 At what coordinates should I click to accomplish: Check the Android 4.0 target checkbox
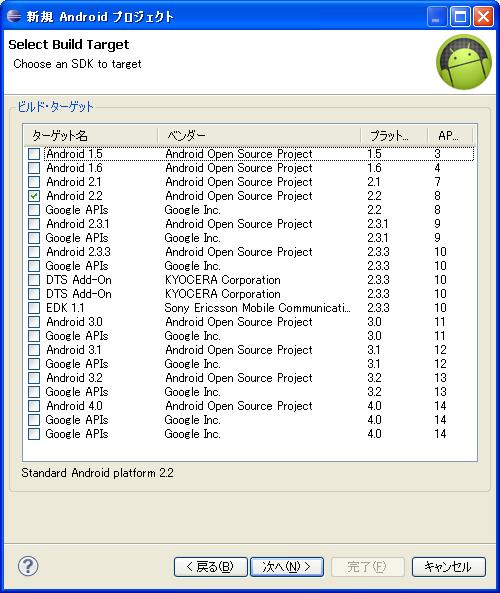pyautogui.click(x=34, y=406)
